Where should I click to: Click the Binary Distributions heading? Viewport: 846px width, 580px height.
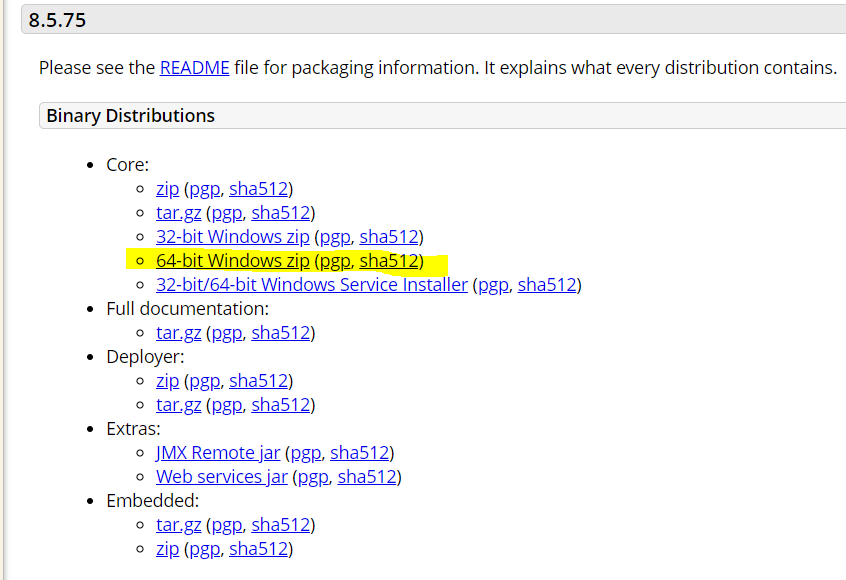pyautogui.click(x=131, y=116)
